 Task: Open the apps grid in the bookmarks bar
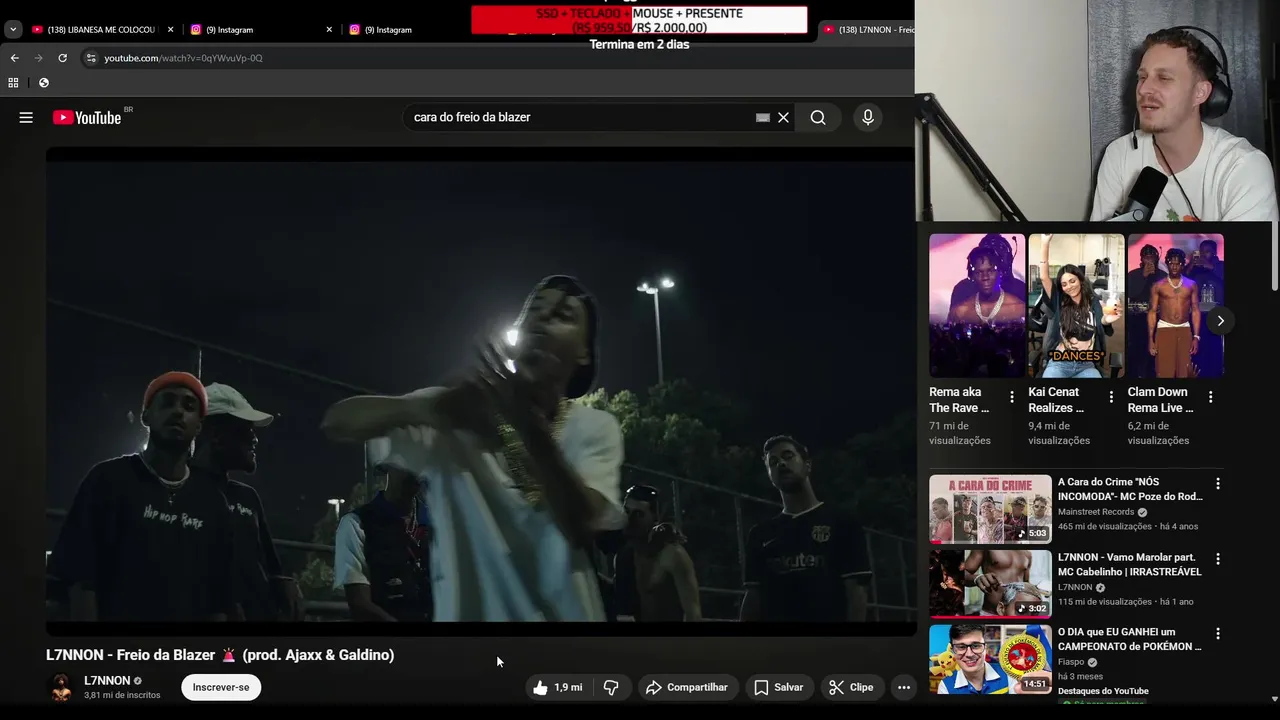(x=13, y=83)
